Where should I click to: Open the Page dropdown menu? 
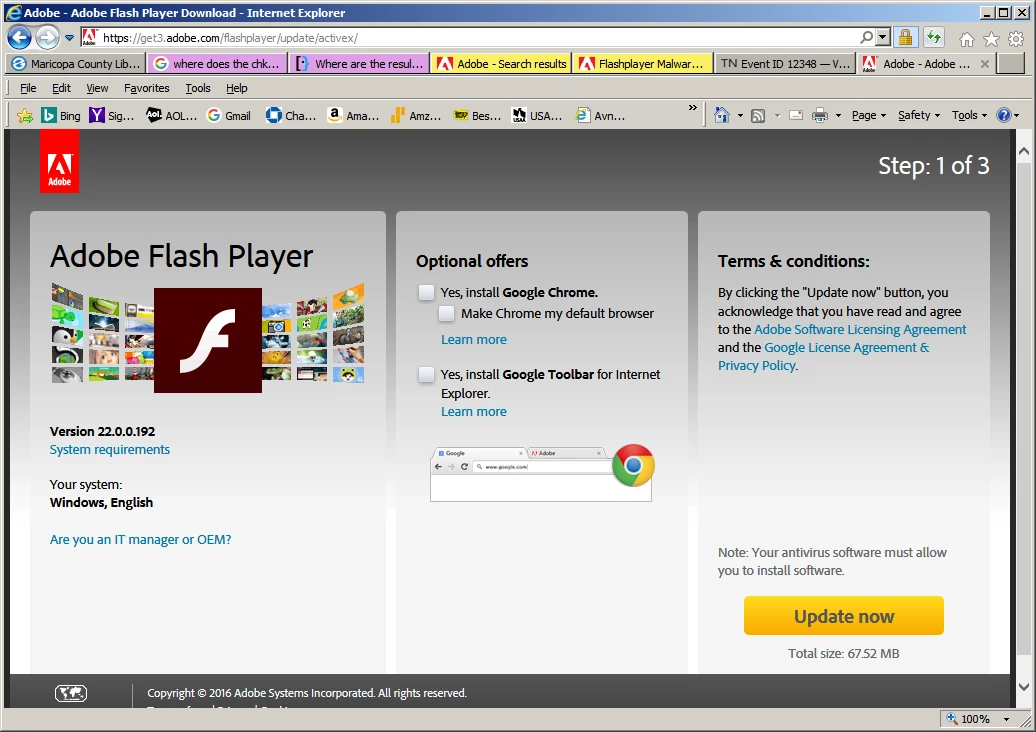point(869,116)
